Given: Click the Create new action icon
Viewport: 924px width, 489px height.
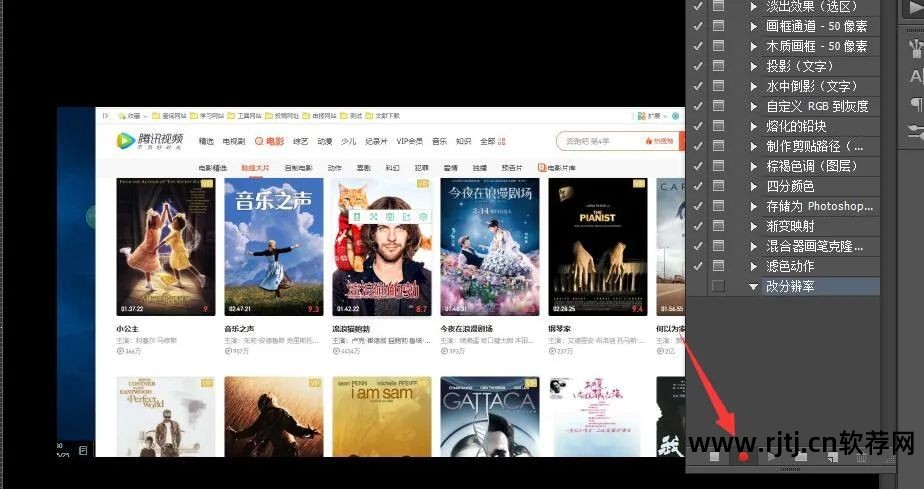Looking at the screenshot, I should click(832, 457).
